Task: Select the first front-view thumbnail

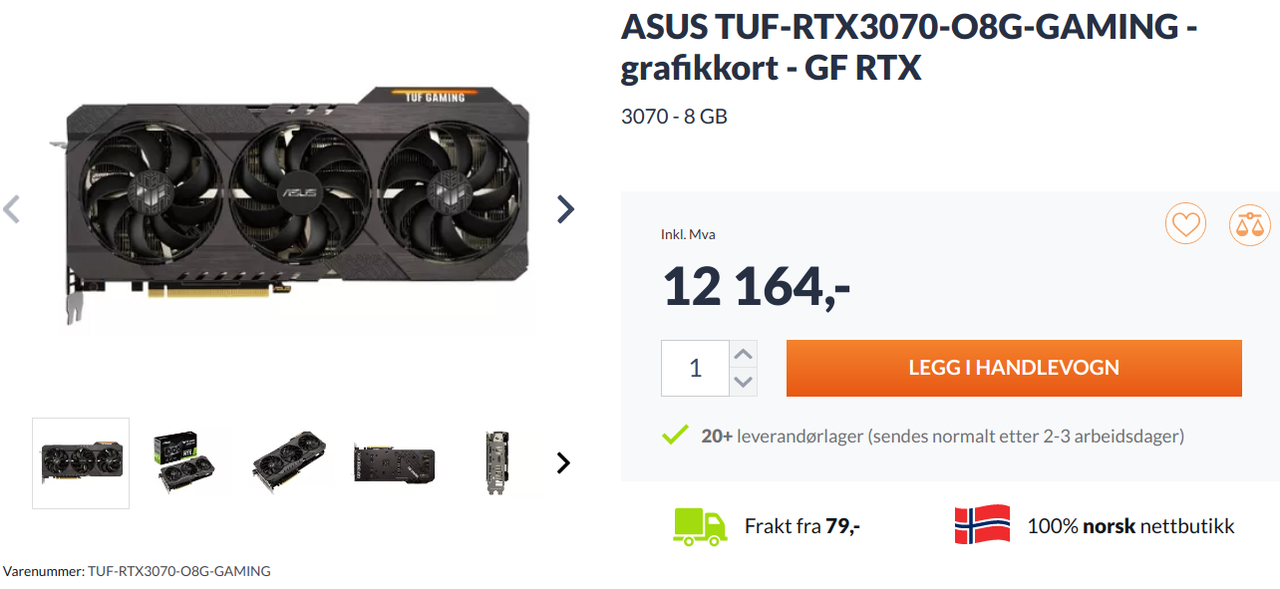Action: point(81,463)
